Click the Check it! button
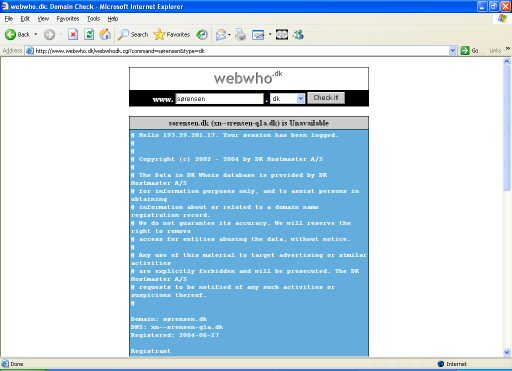Image resolution: width=512 pixels, height=371 pixels. 326,98
